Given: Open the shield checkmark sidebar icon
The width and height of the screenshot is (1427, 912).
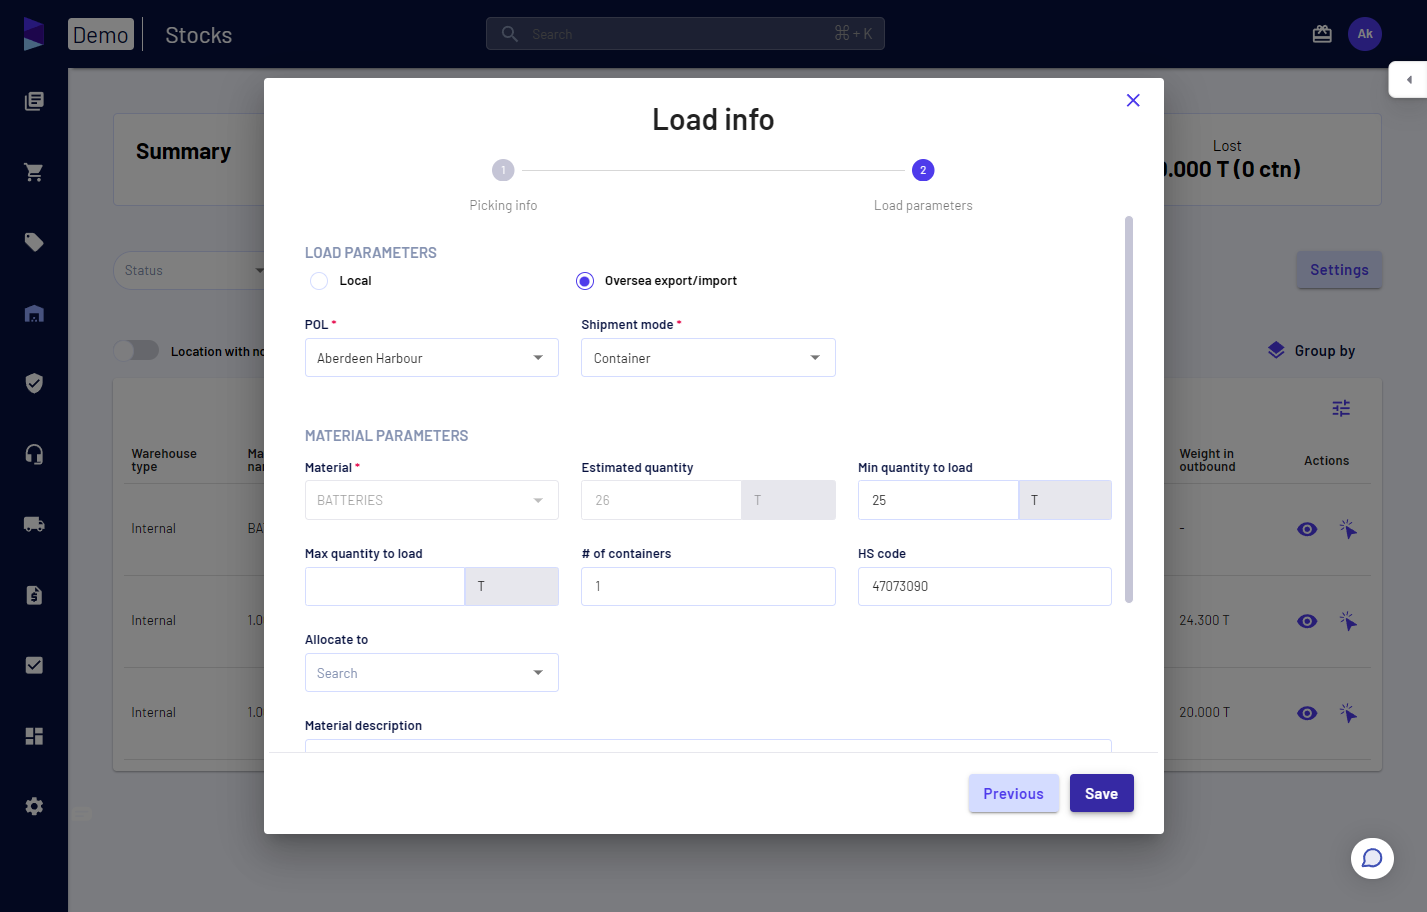Looking at the screenshot, I should coord(34,383).
